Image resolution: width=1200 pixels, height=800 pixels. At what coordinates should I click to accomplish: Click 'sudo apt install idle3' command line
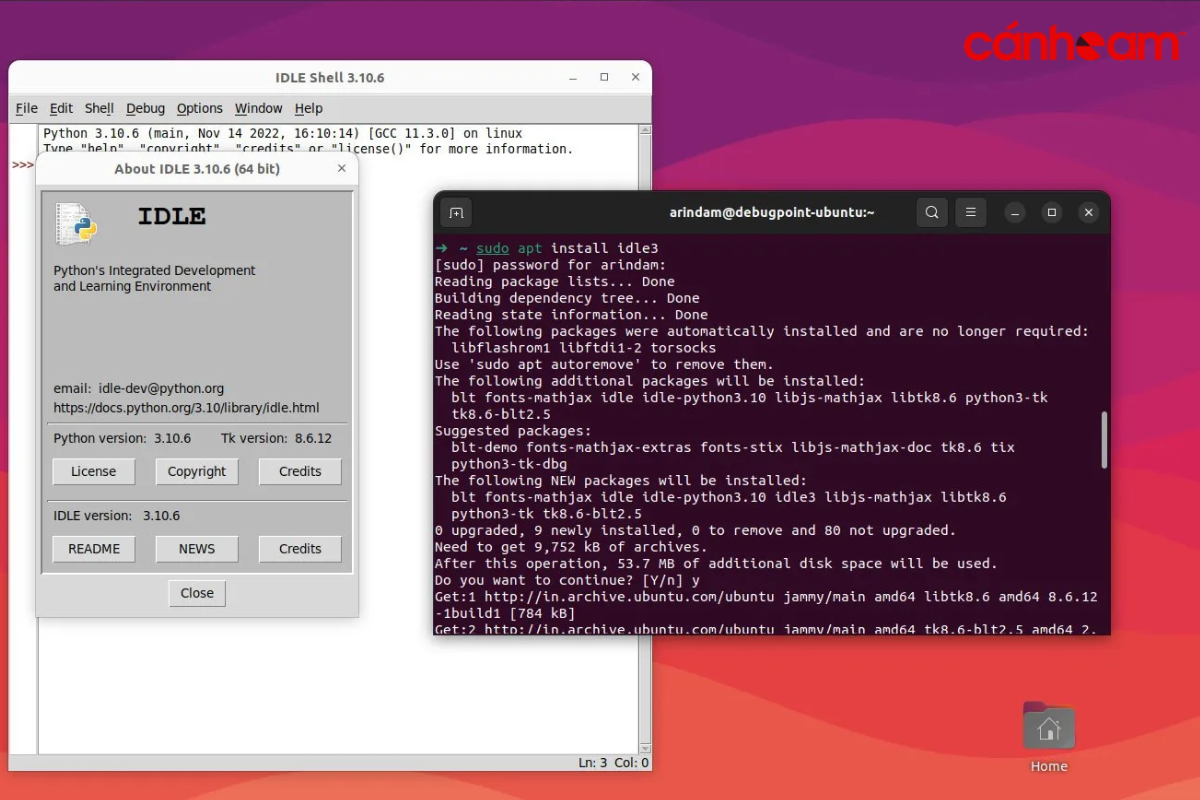567,248
